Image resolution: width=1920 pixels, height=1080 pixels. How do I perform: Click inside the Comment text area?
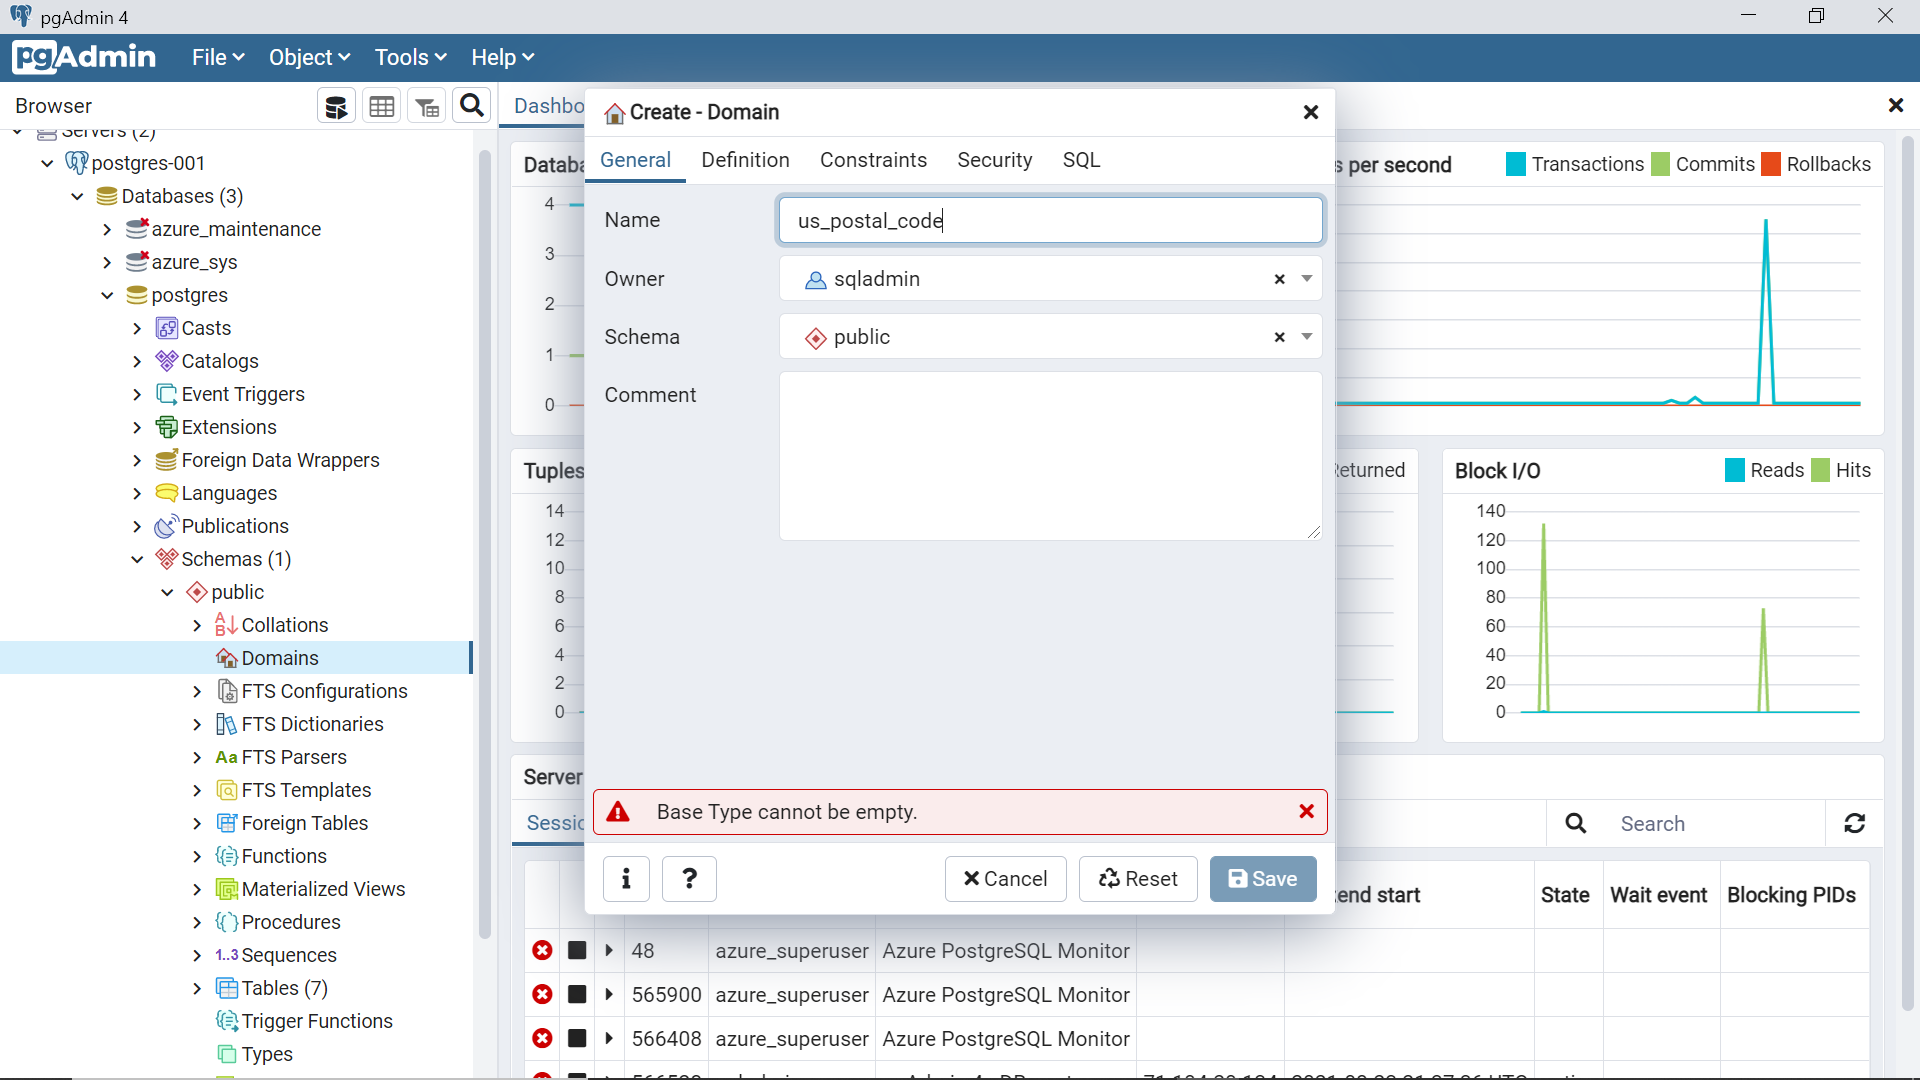[x=1050, y=456]
